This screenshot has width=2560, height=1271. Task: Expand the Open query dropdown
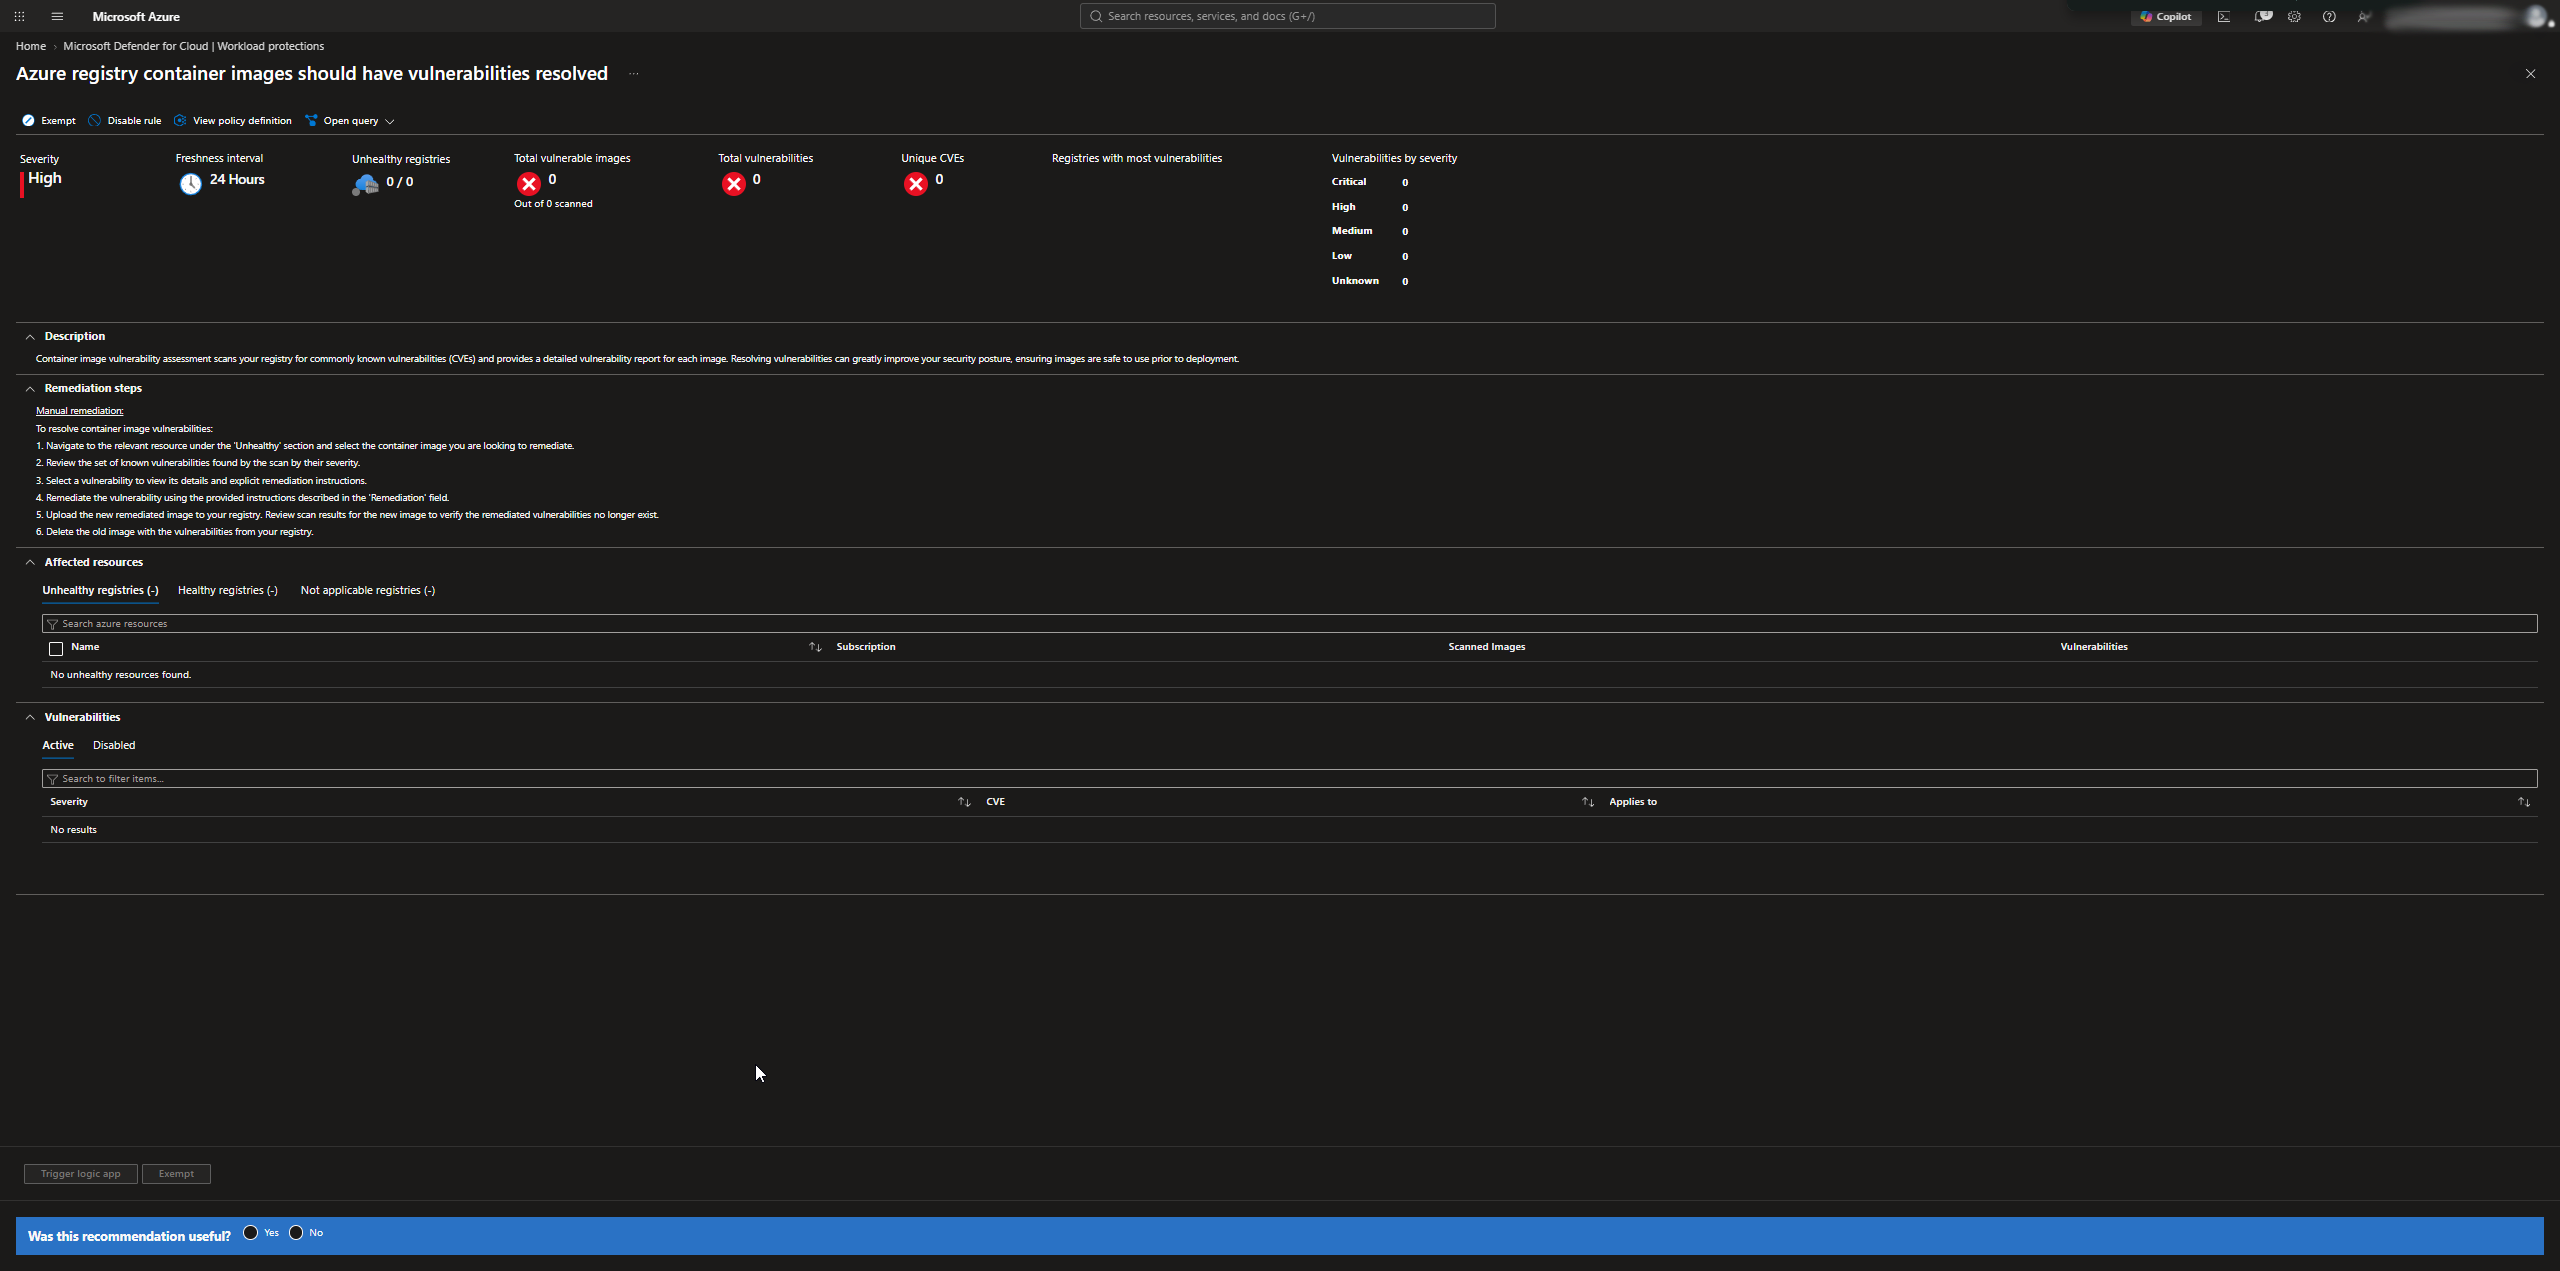(349, 120)
